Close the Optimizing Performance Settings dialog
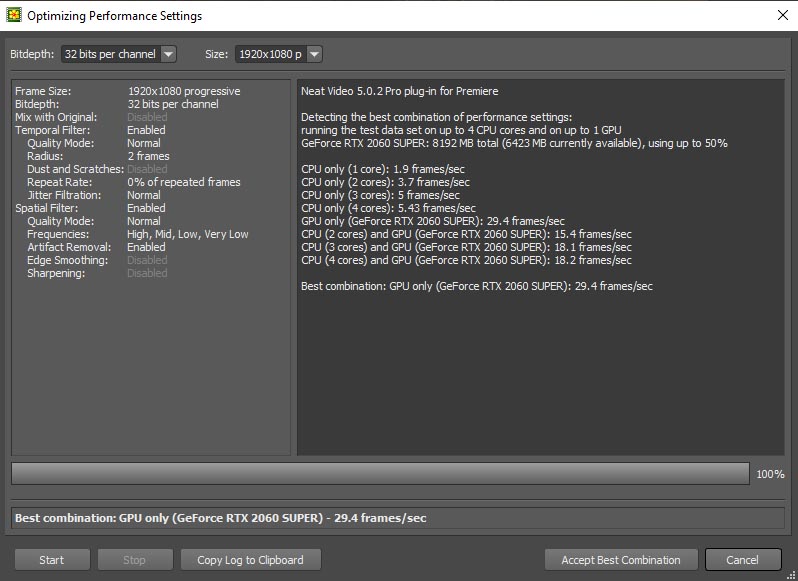Image resolution: width=798 pixels, height=581 pixels. point(783,15)
